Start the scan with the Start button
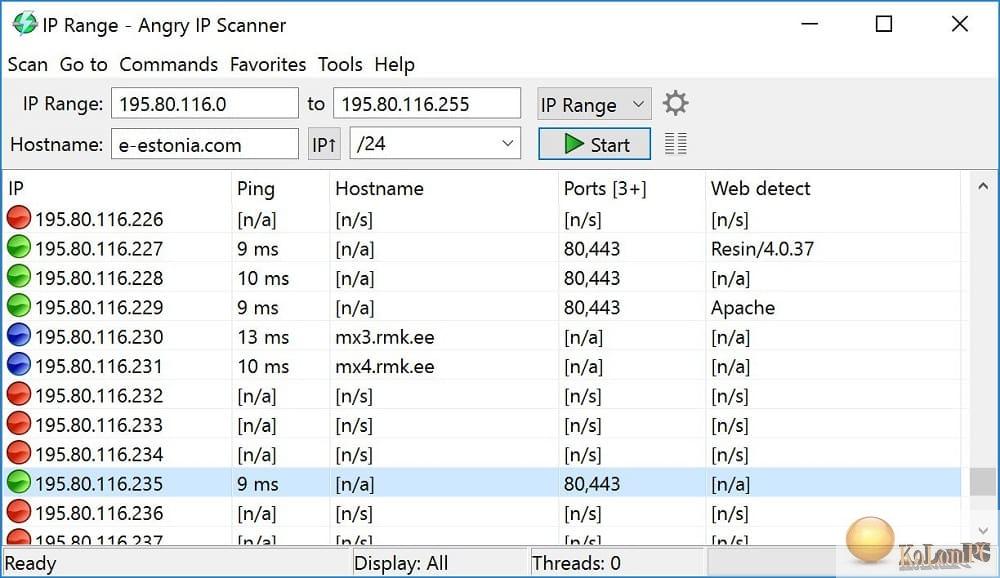The width and height of the screenshot is (1000, 578). pos(594,144)
